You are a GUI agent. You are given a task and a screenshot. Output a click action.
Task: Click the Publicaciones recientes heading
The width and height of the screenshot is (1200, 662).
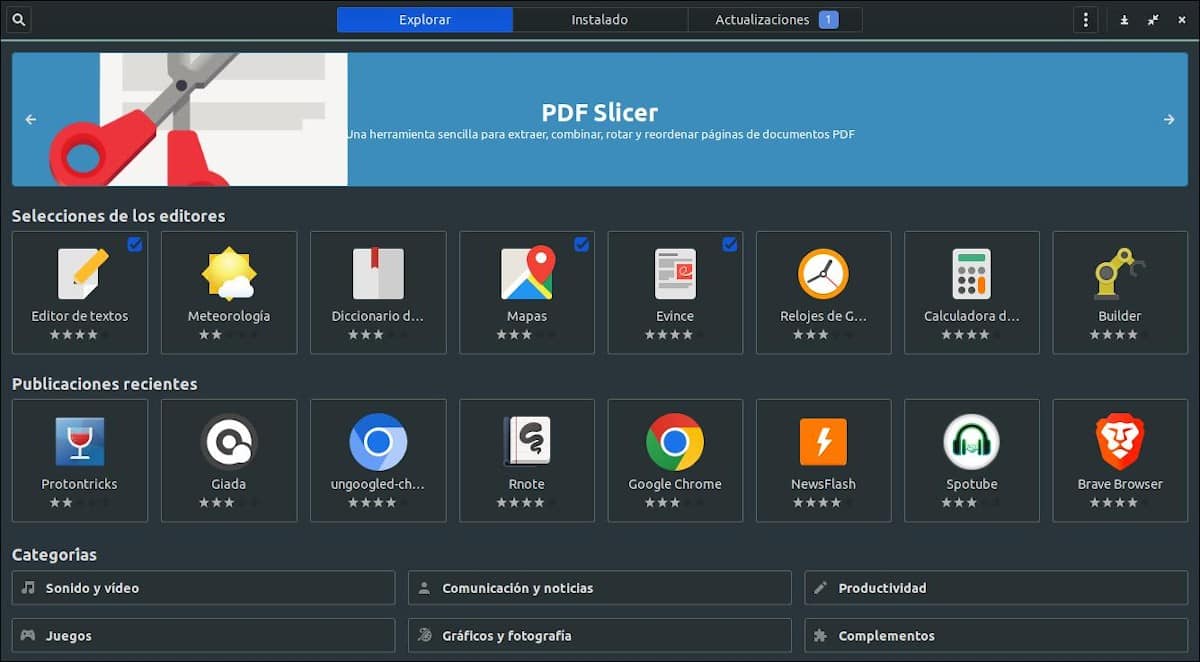(104, 384)
